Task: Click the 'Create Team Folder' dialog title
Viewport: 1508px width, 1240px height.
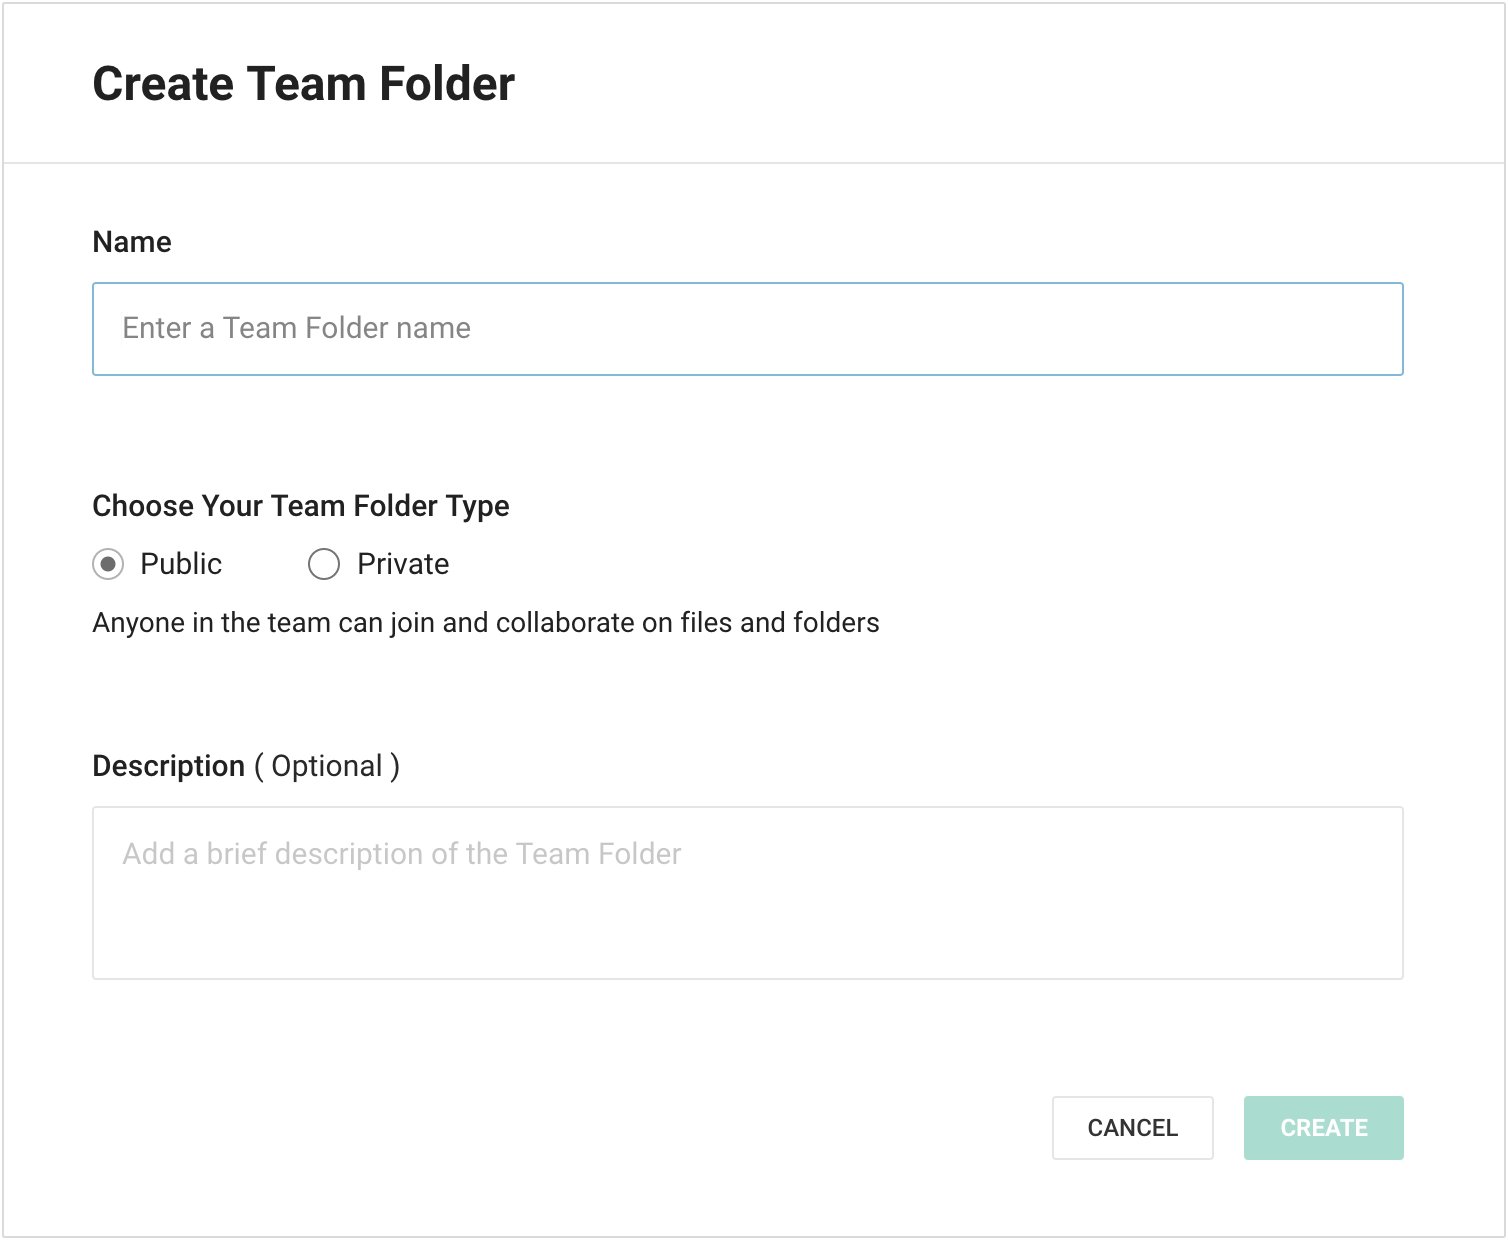Action: pyautogui.click(x=304, y=84)
